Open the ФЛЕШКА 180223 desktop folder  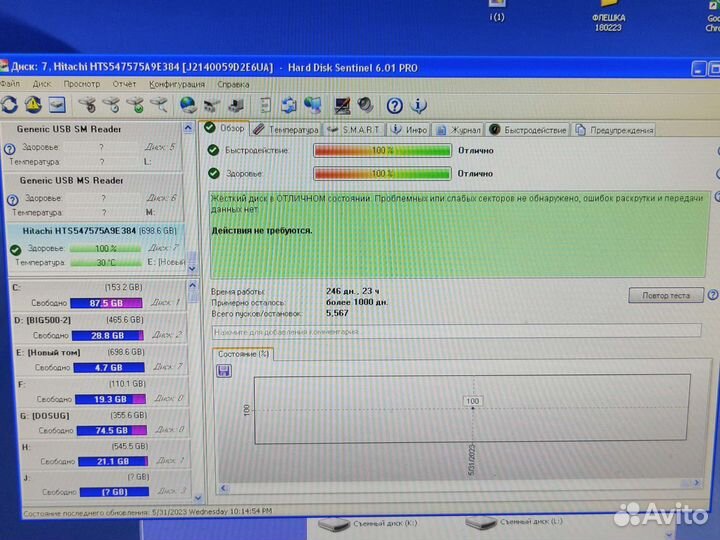point(608,16)
